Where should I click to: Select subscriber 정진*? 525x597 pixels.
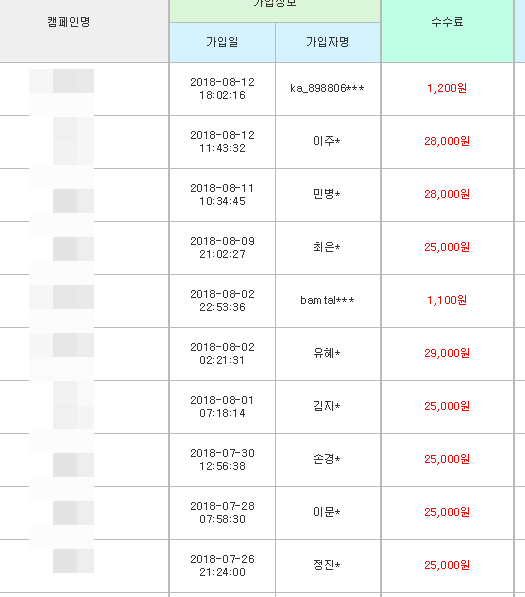[327, 565]
